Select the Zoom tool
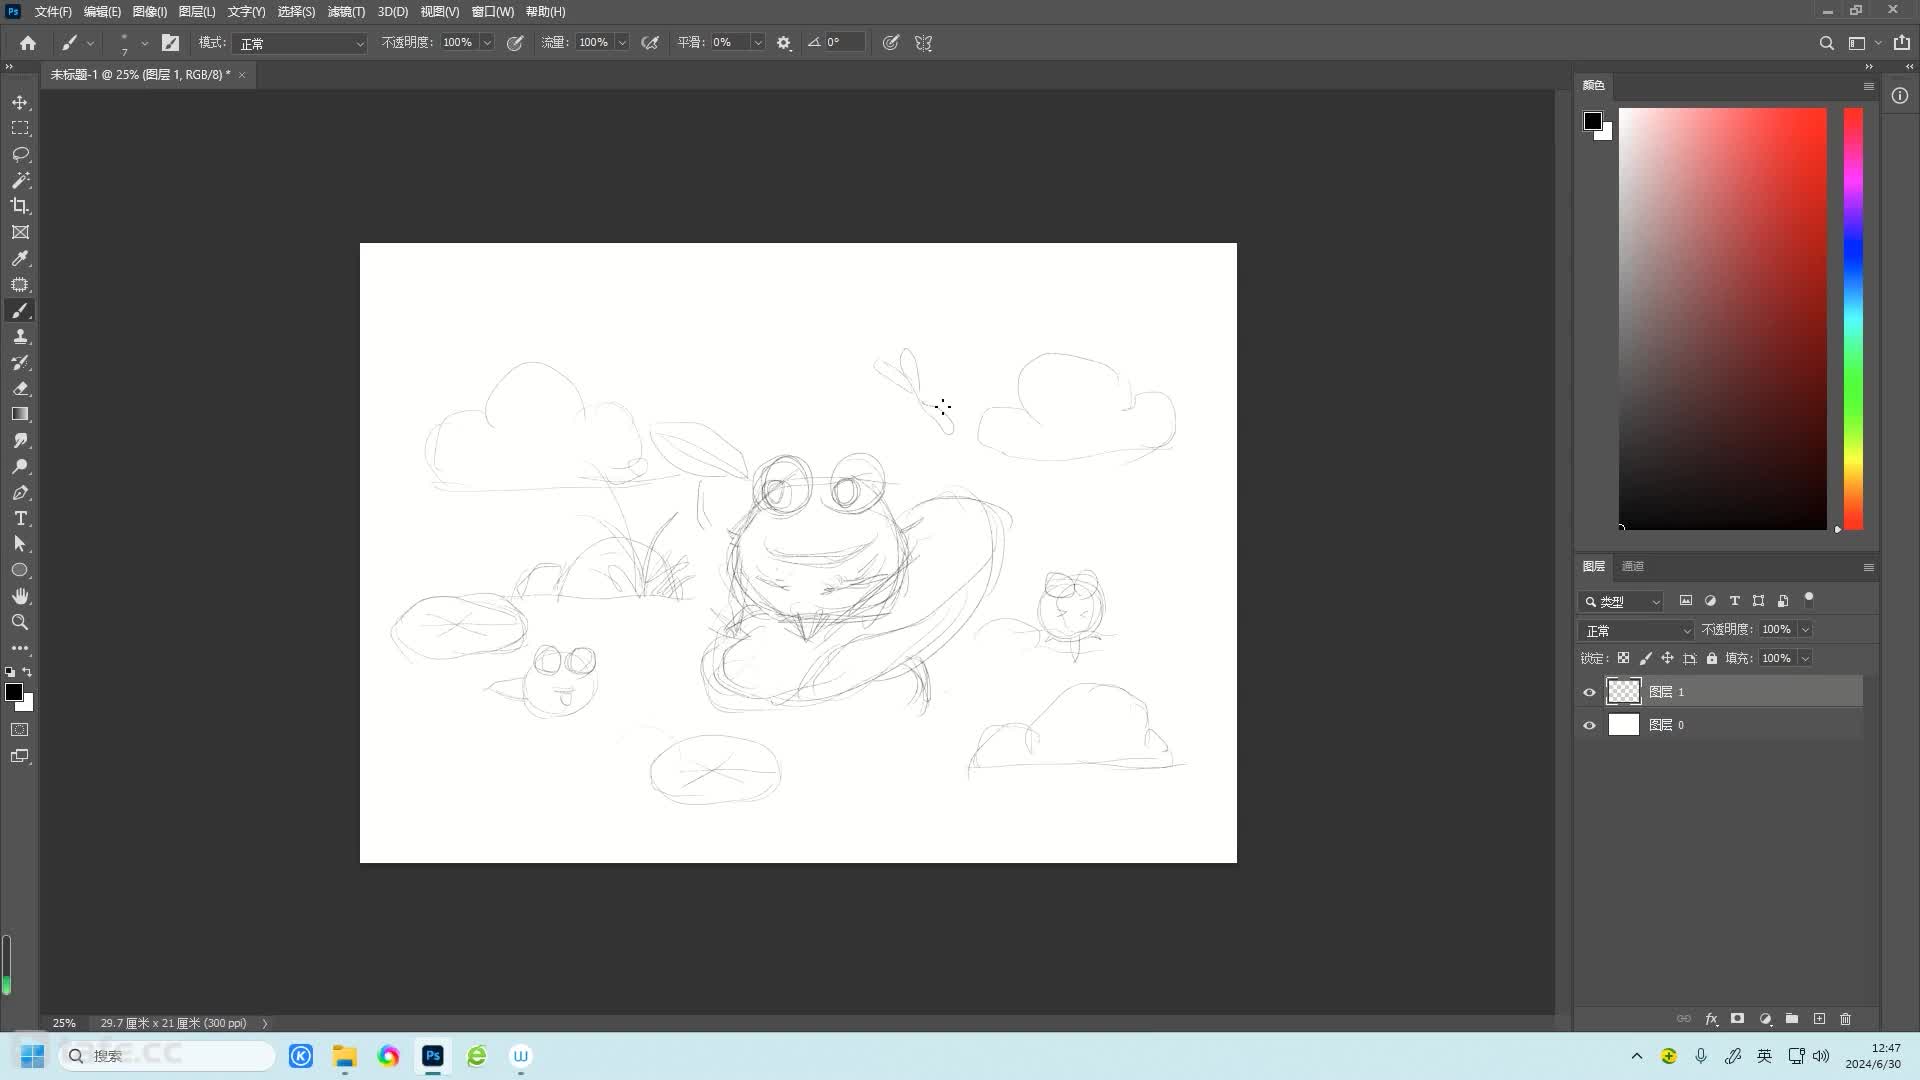1920x1080 pixels. pos(20,622)
